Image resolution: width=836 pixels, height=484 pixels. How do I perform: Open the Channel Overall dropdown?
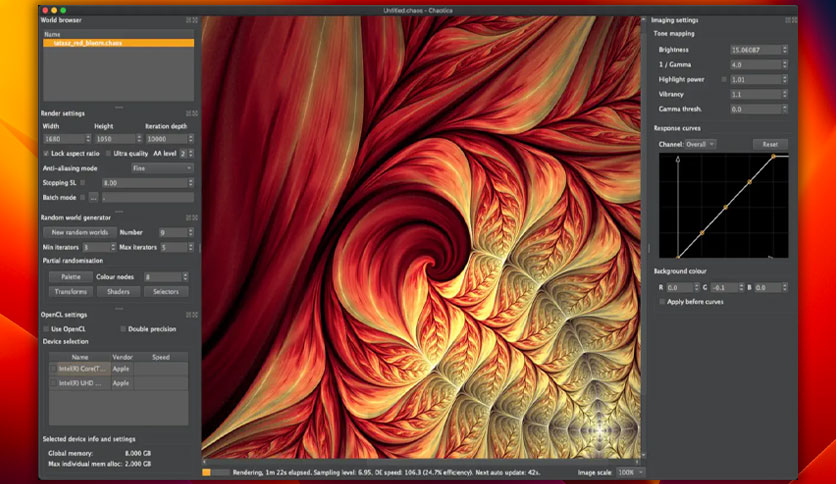coord(700,144)
